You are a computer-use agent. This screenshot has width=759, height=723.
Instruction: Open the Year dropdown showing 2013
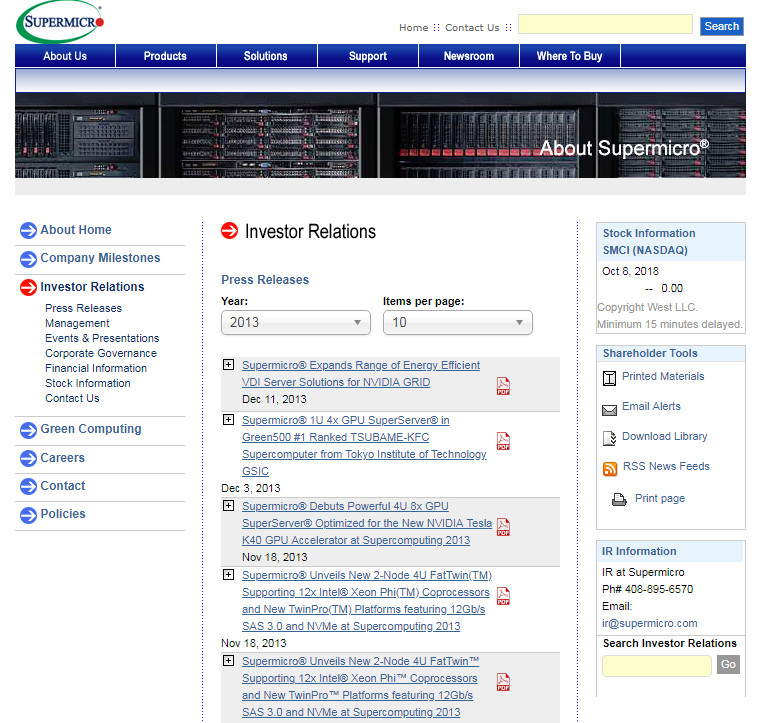click(296, 322)
